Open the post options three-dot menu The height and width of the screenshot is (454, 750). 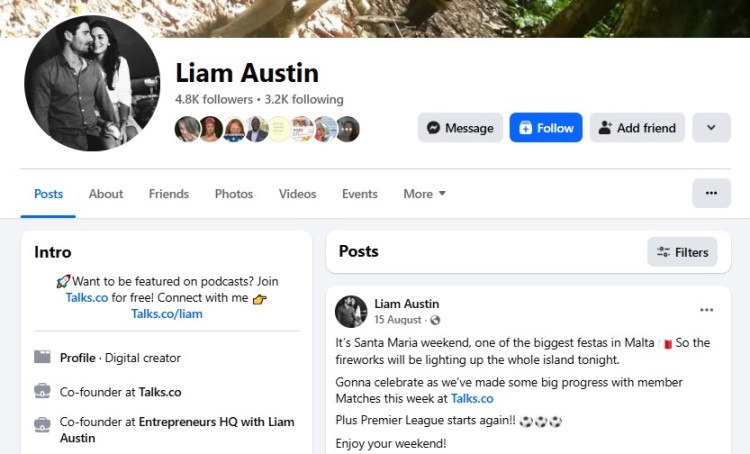(706, 310)
